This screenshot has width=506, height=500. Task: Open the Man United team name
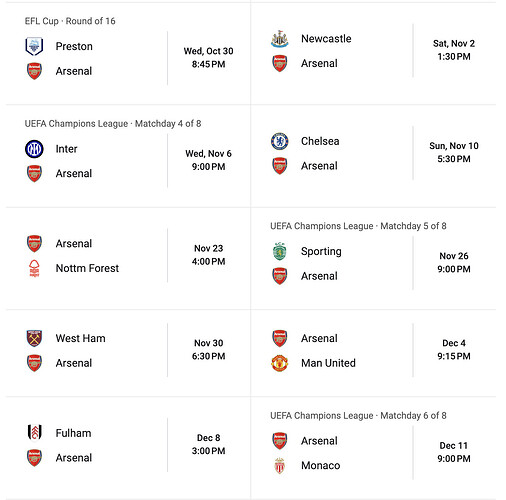click(328, 363)
